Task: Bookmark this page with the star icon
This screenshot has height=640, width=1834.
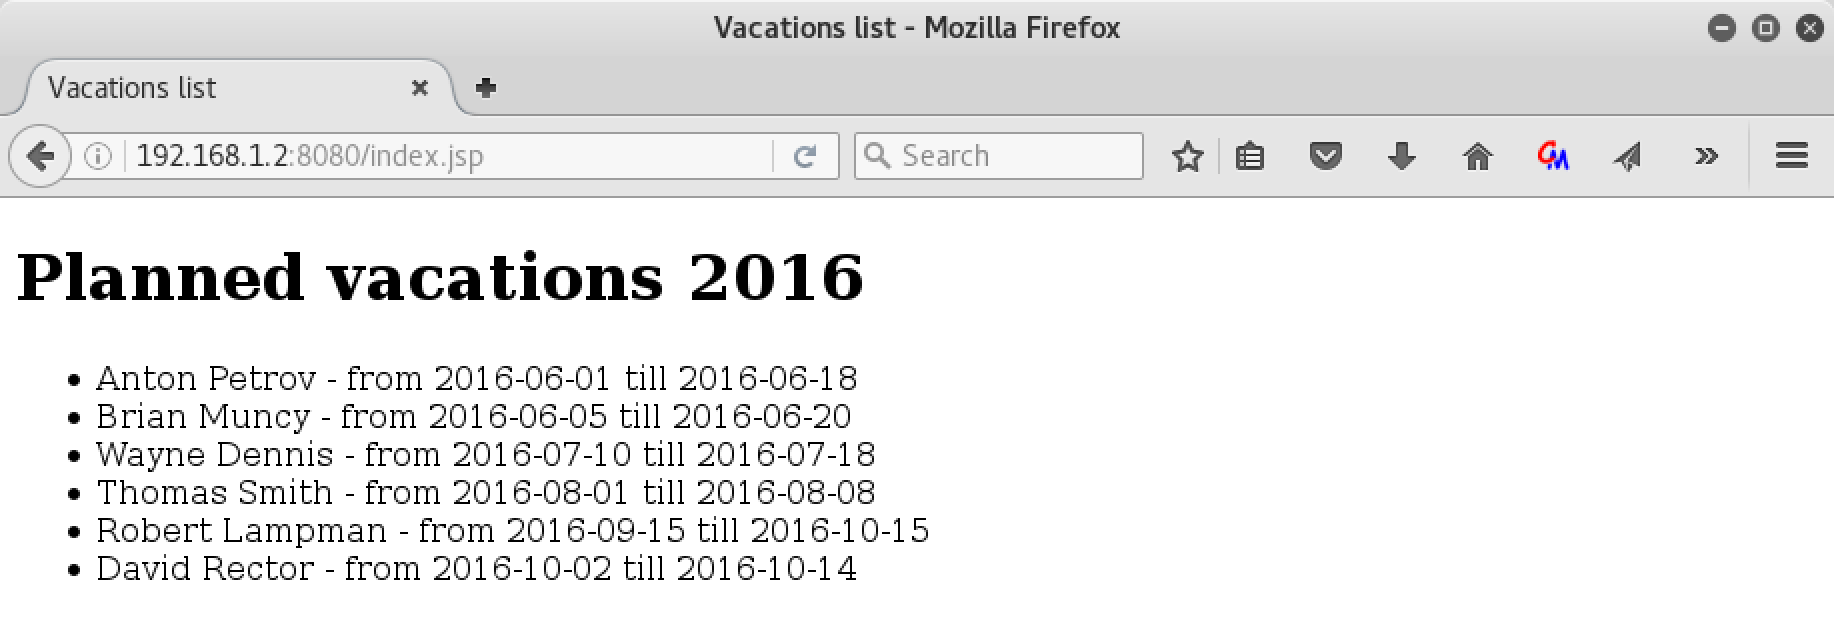Action: (x=1187, y=156)
